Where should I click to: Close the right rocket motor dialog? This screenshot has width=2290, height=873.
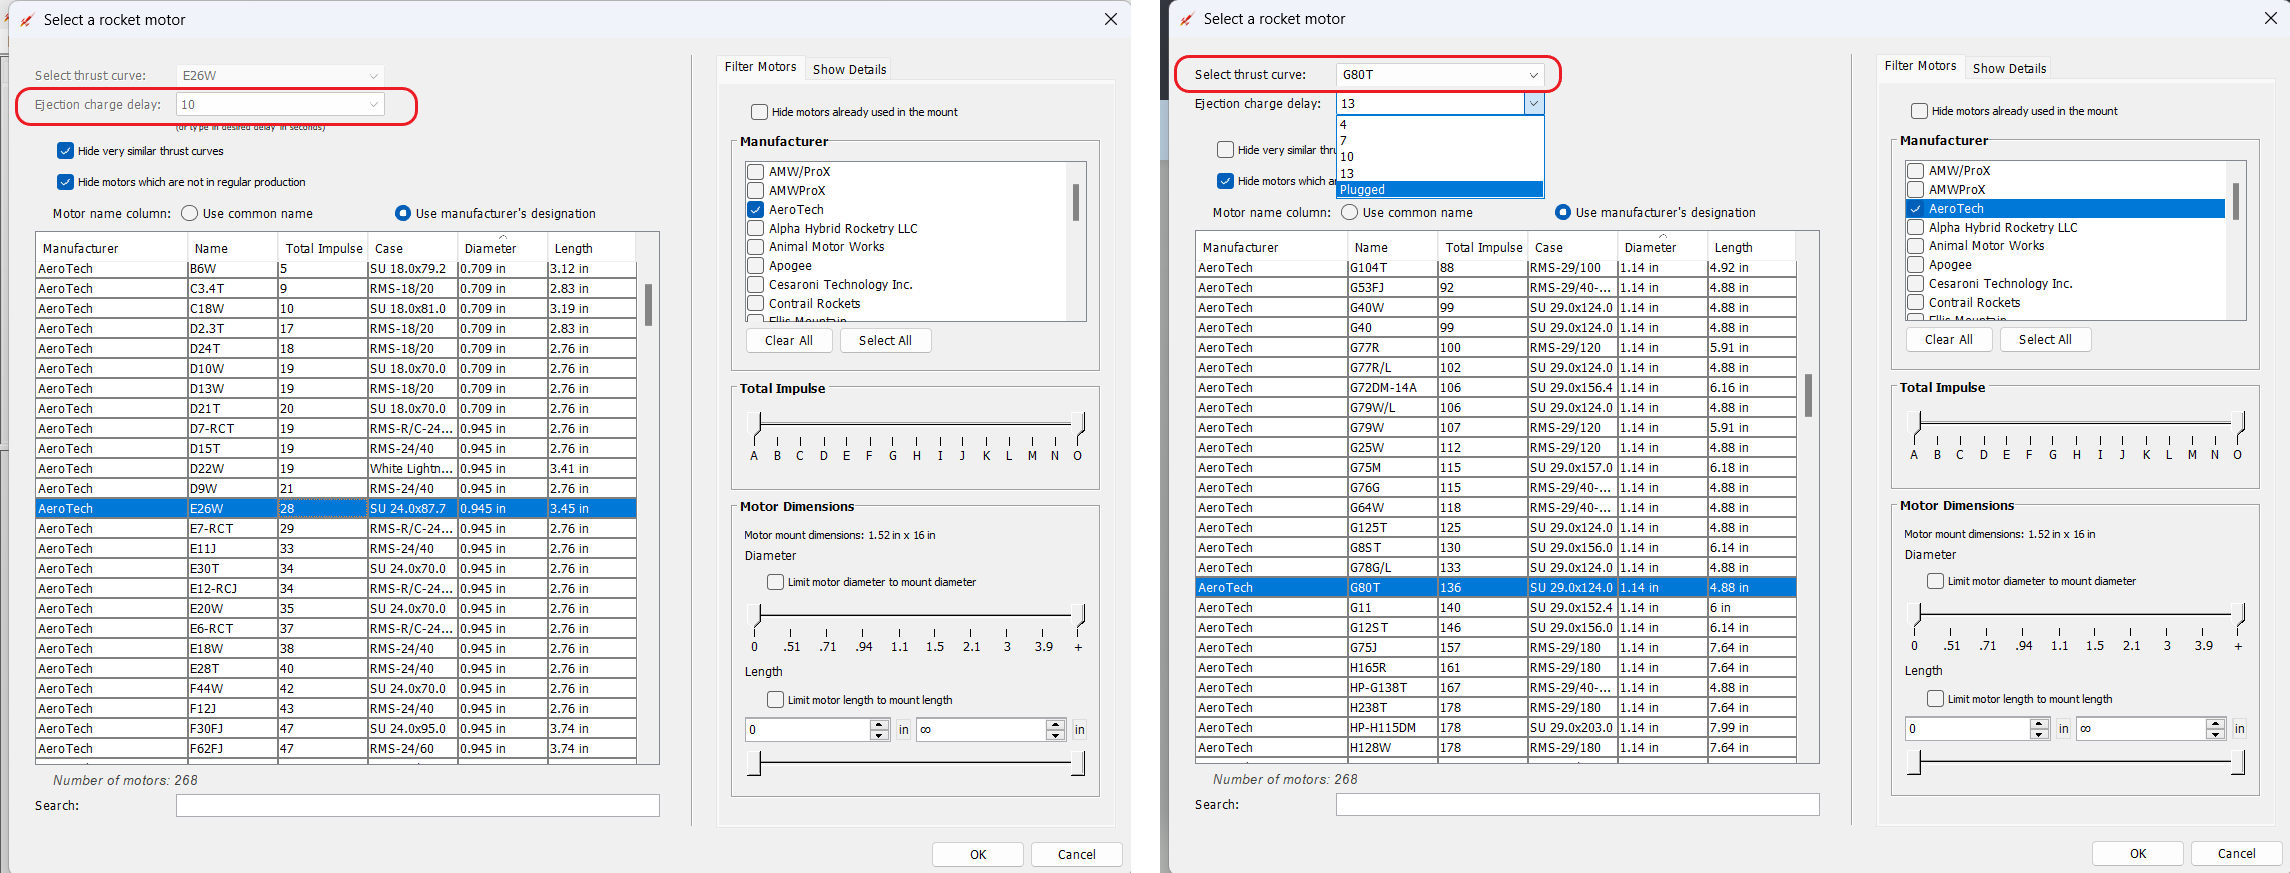coord(2270,19)
